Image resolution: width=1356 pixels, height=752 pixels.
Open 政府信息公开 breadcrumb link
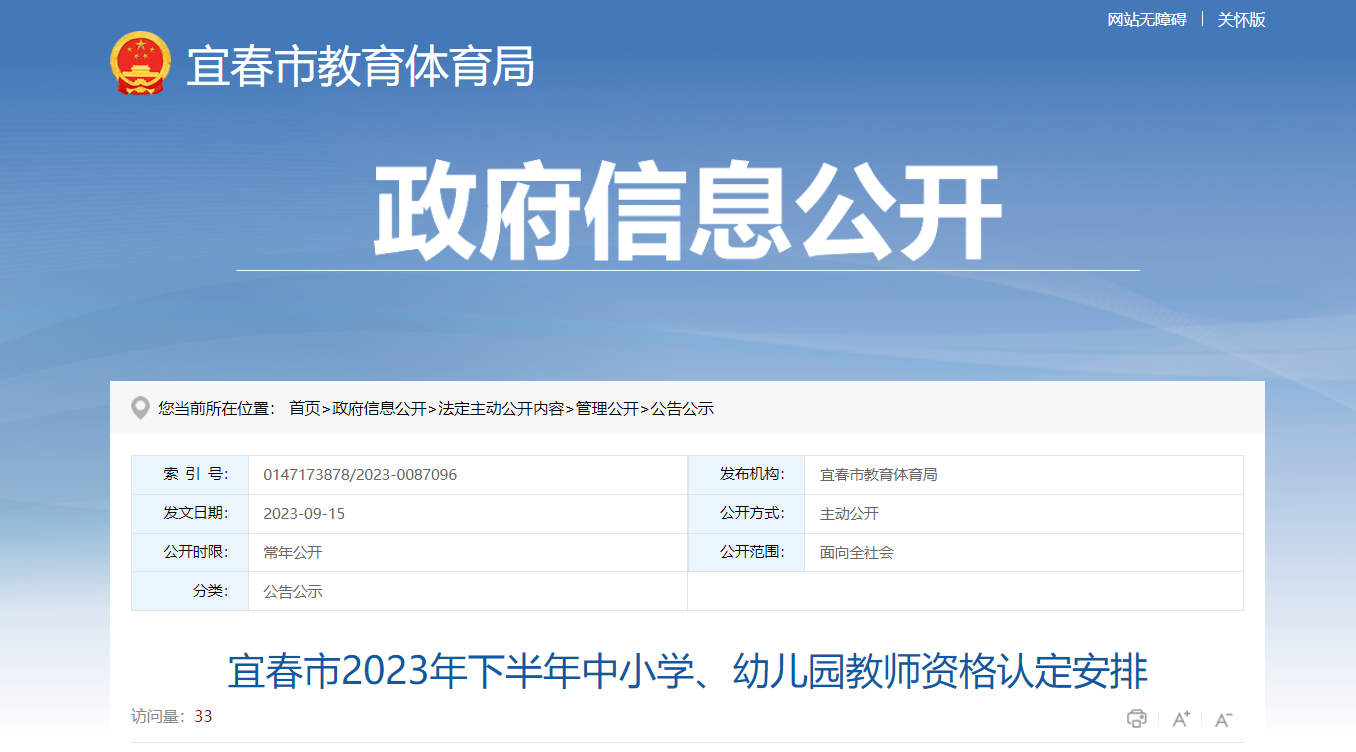point(379,408)
